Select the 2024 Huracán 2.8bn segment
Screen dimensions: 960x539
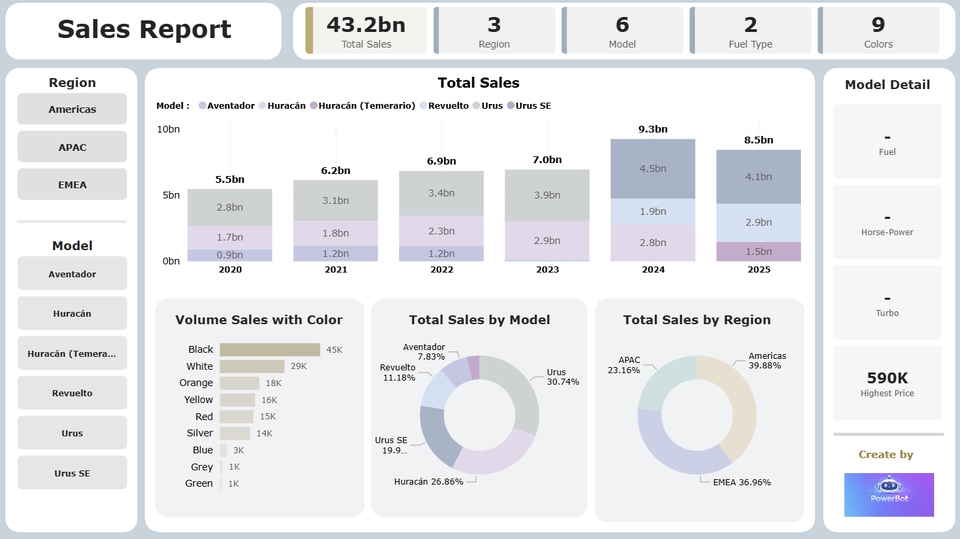pos(653,243)
